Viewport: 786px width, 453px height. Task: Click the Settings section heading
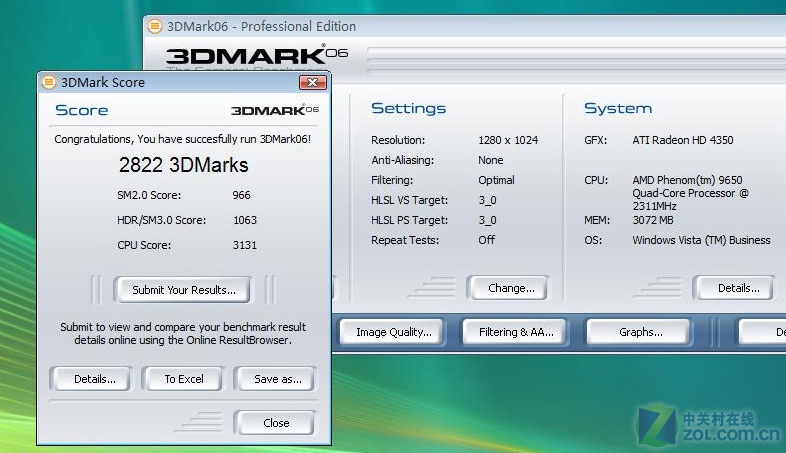(x=409, y=108)
